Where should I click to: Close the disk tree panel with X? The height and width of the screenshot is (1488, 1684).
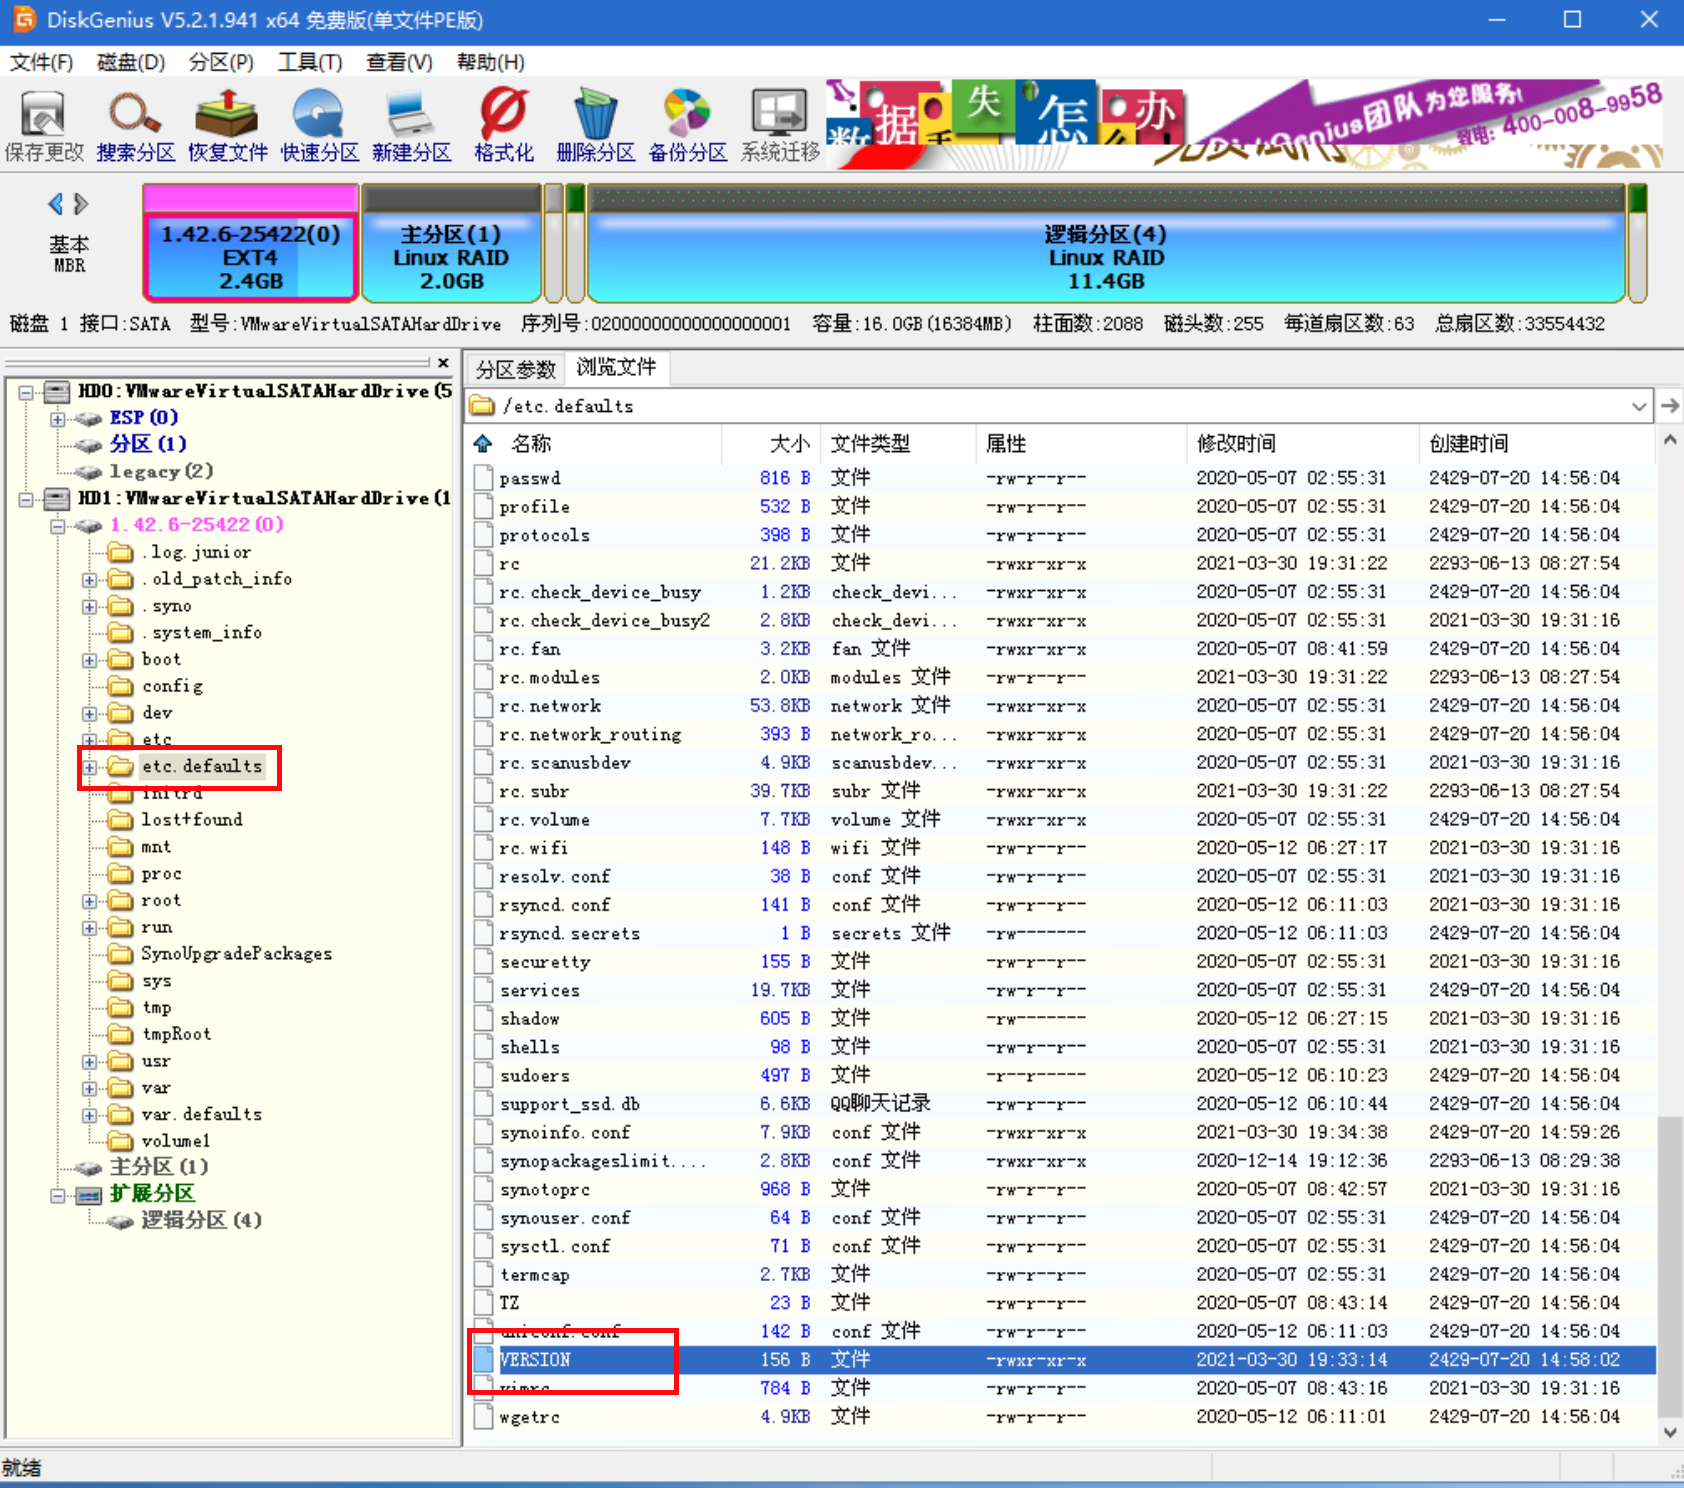[x=443, y=362]
